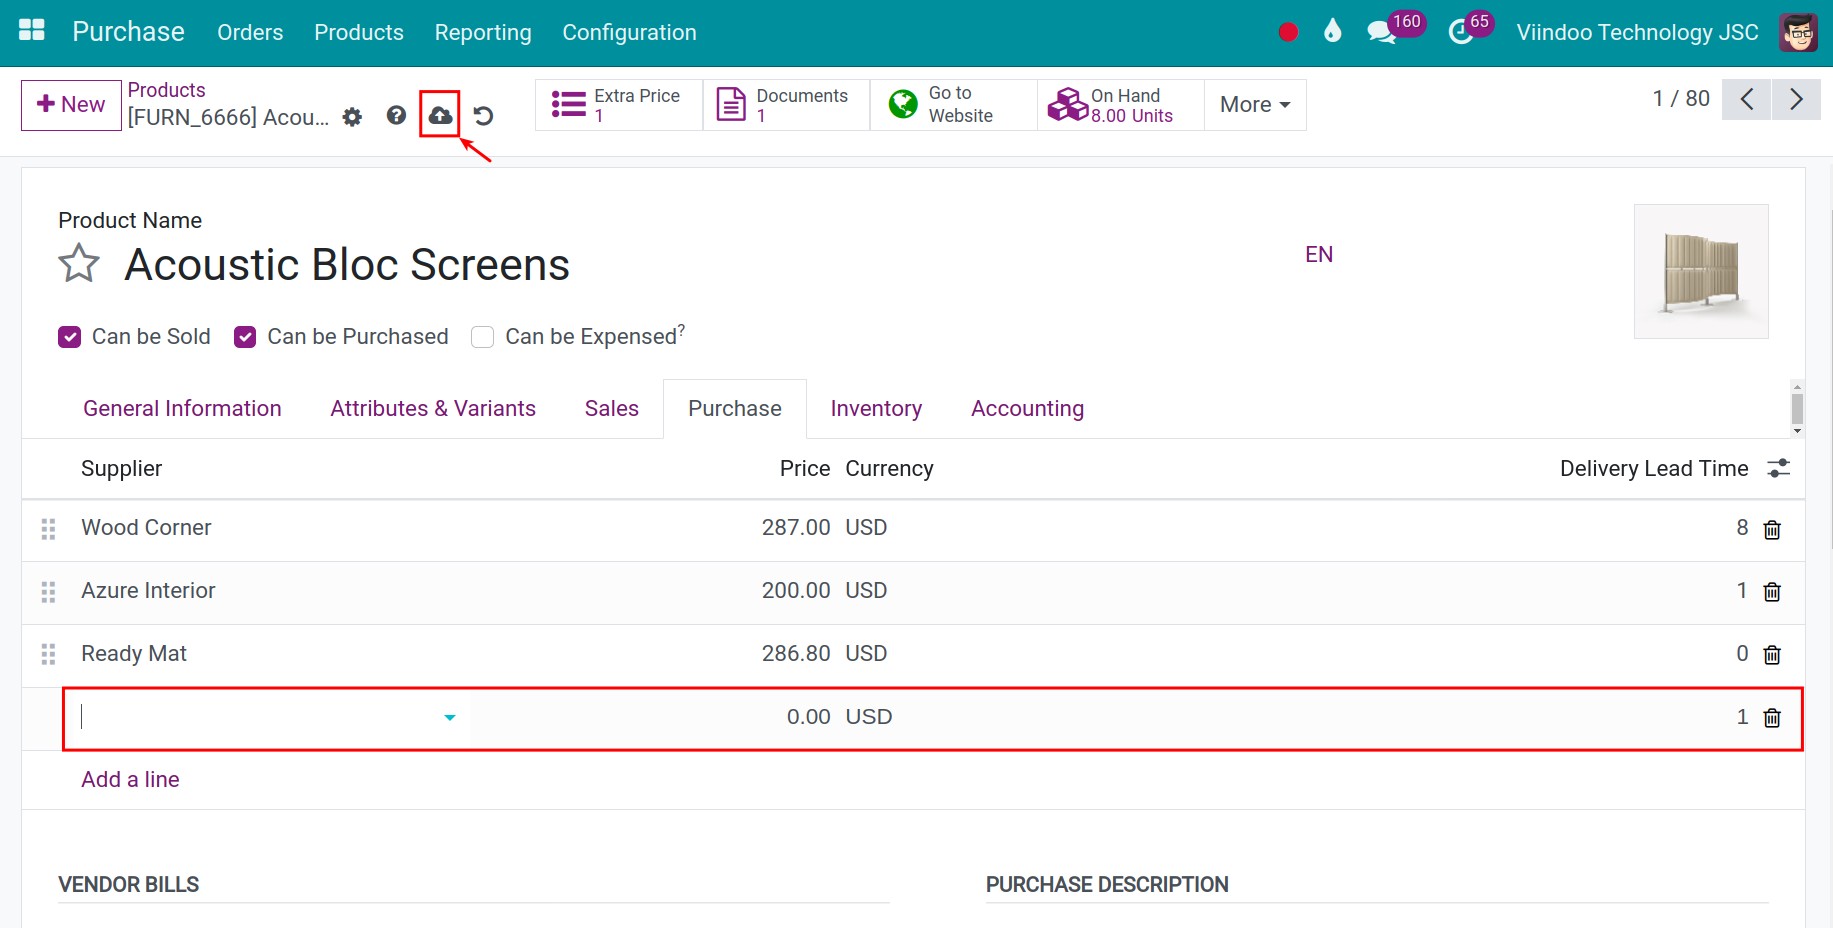The image size is (1833, 928).
Task: Open Orders menu
Action: click(250, 32)
